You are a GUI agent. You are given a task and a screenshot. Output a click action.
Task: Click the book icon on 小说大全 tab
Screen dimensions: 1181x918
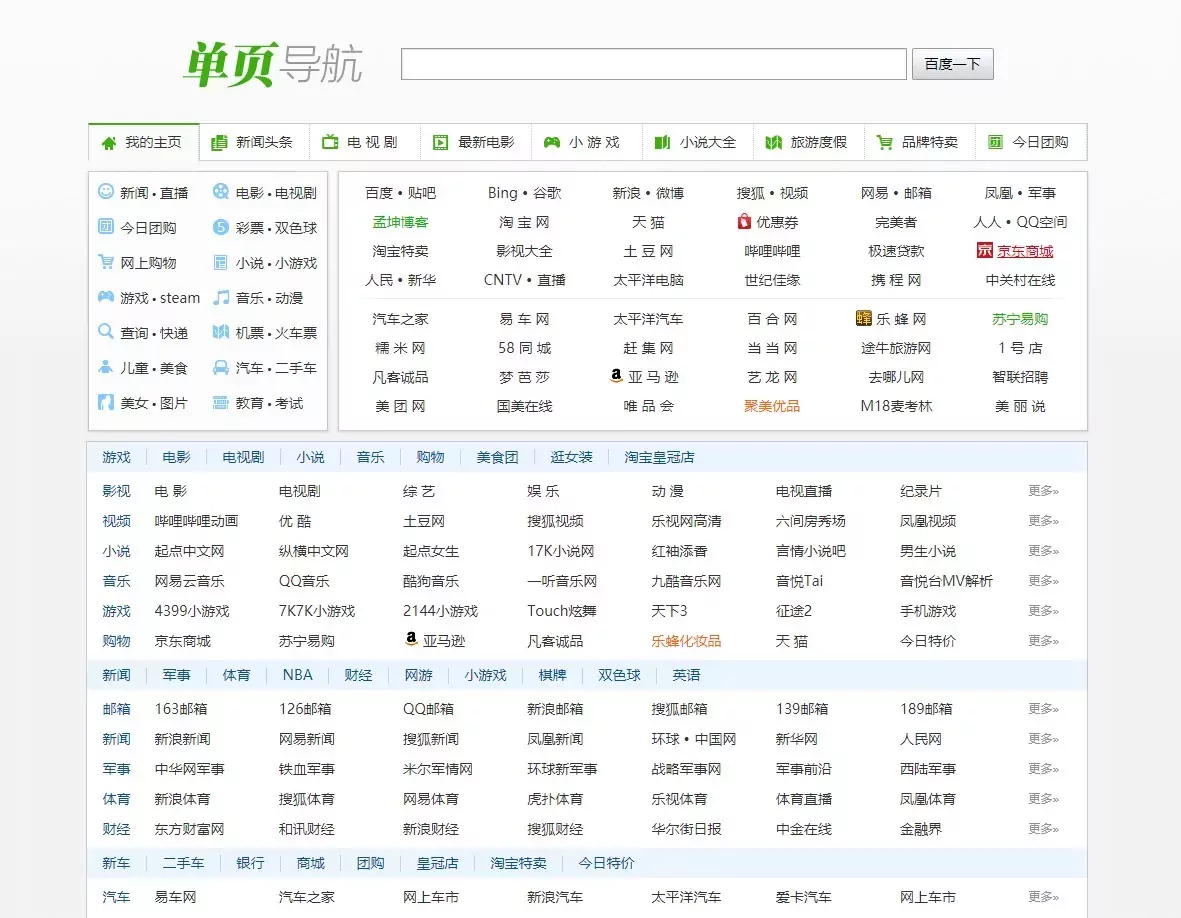tap(661, 142)
